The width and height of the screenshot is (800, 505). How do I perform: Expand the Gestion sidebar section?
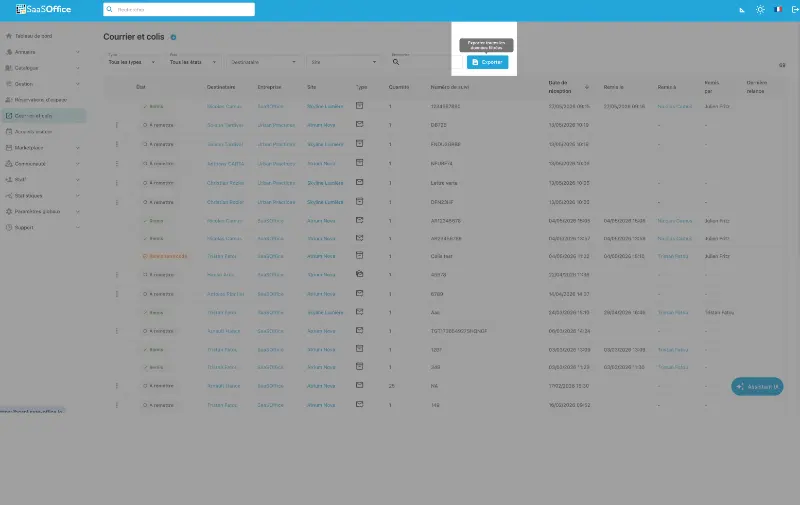tap(42, 84)
